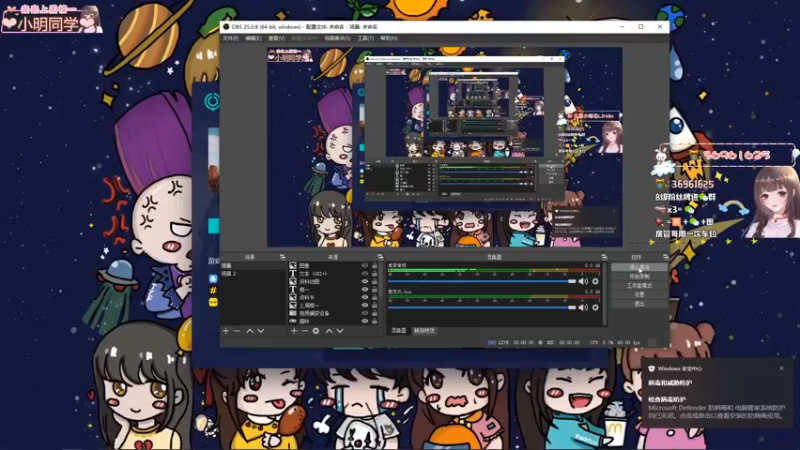Screen dimensions: 800x450
Task: Remove selected source with minus icon in 来源 panel
Action: pos(305,331)
